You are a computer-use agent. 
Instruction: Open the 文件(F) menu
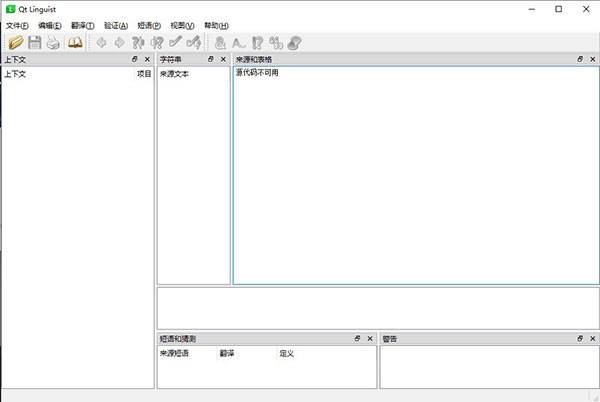[17, 26]
